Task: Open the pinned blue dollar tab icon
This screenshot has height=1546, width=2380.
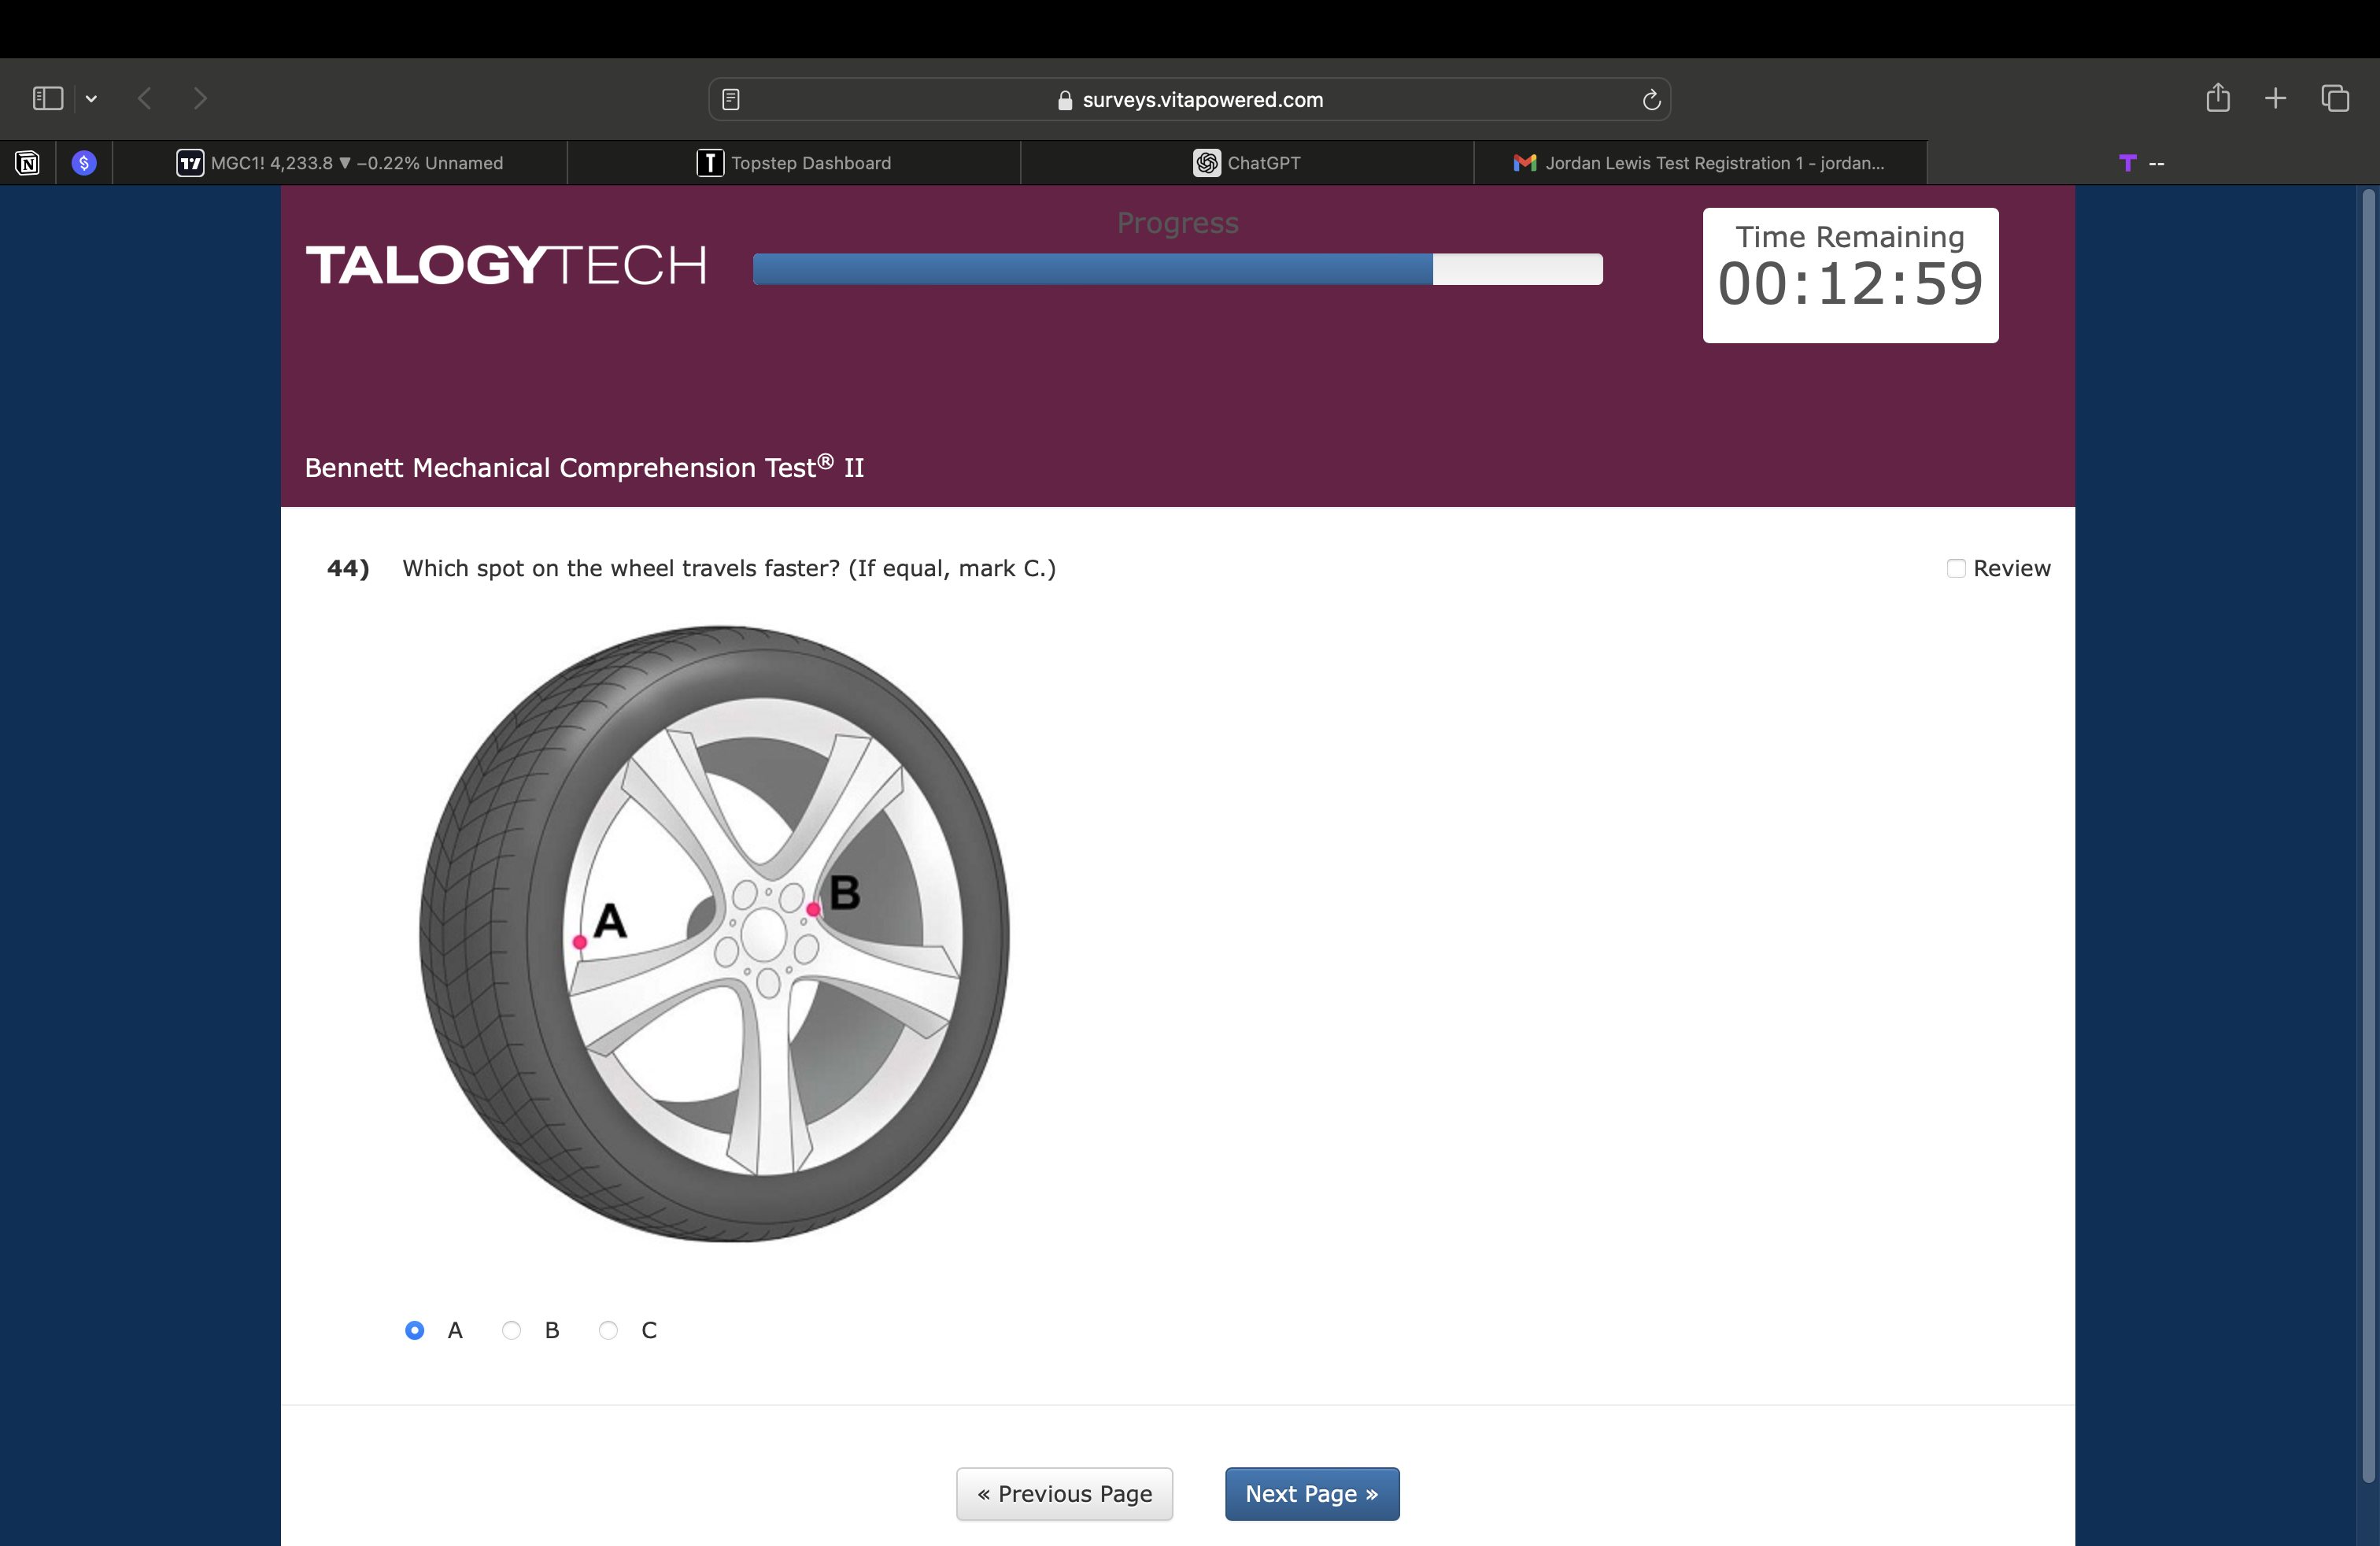Action: pyautogui.click(x=84, y=163)
